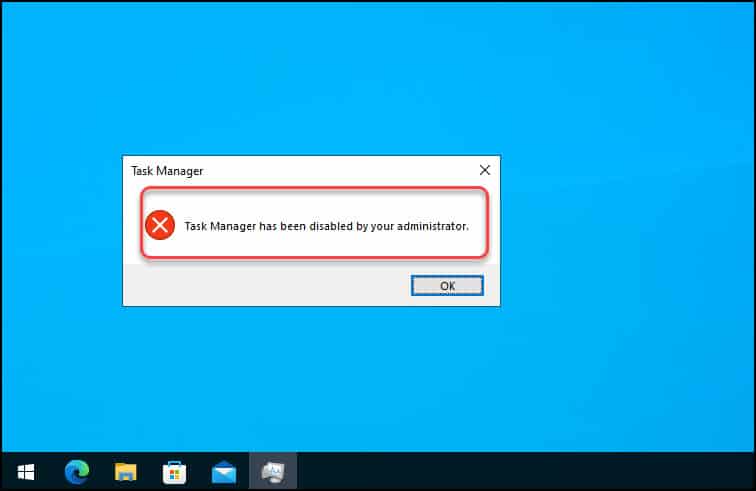Screen dimensions: 756x491
Task: Click the 'Task Manager has been disabled' message
Action: tap(326, 226)
